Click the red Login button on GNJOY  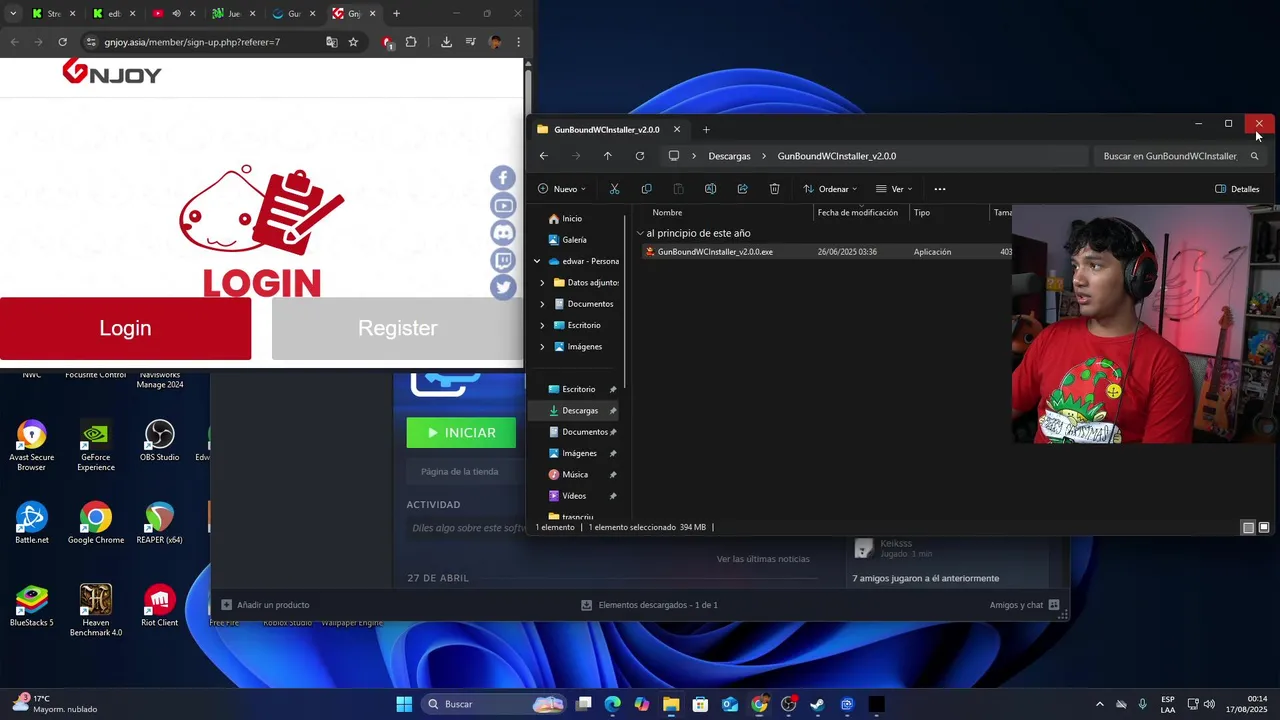[125, 328]
